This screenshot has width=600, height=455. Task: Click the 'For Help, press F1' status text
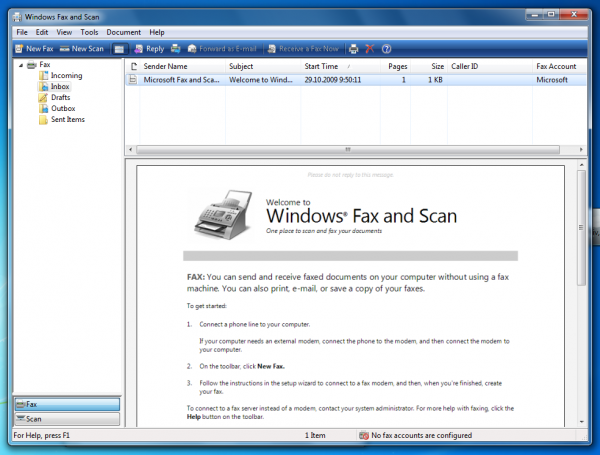(42, 435)
